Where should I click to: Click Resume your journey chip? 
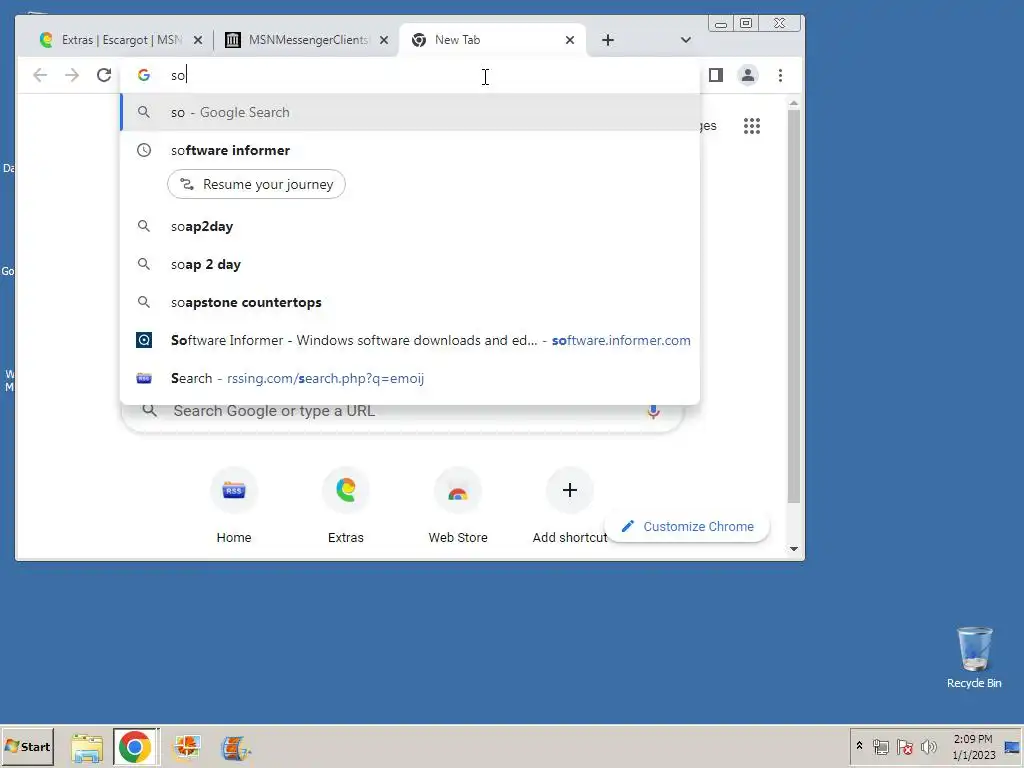(x=256, y=184)
